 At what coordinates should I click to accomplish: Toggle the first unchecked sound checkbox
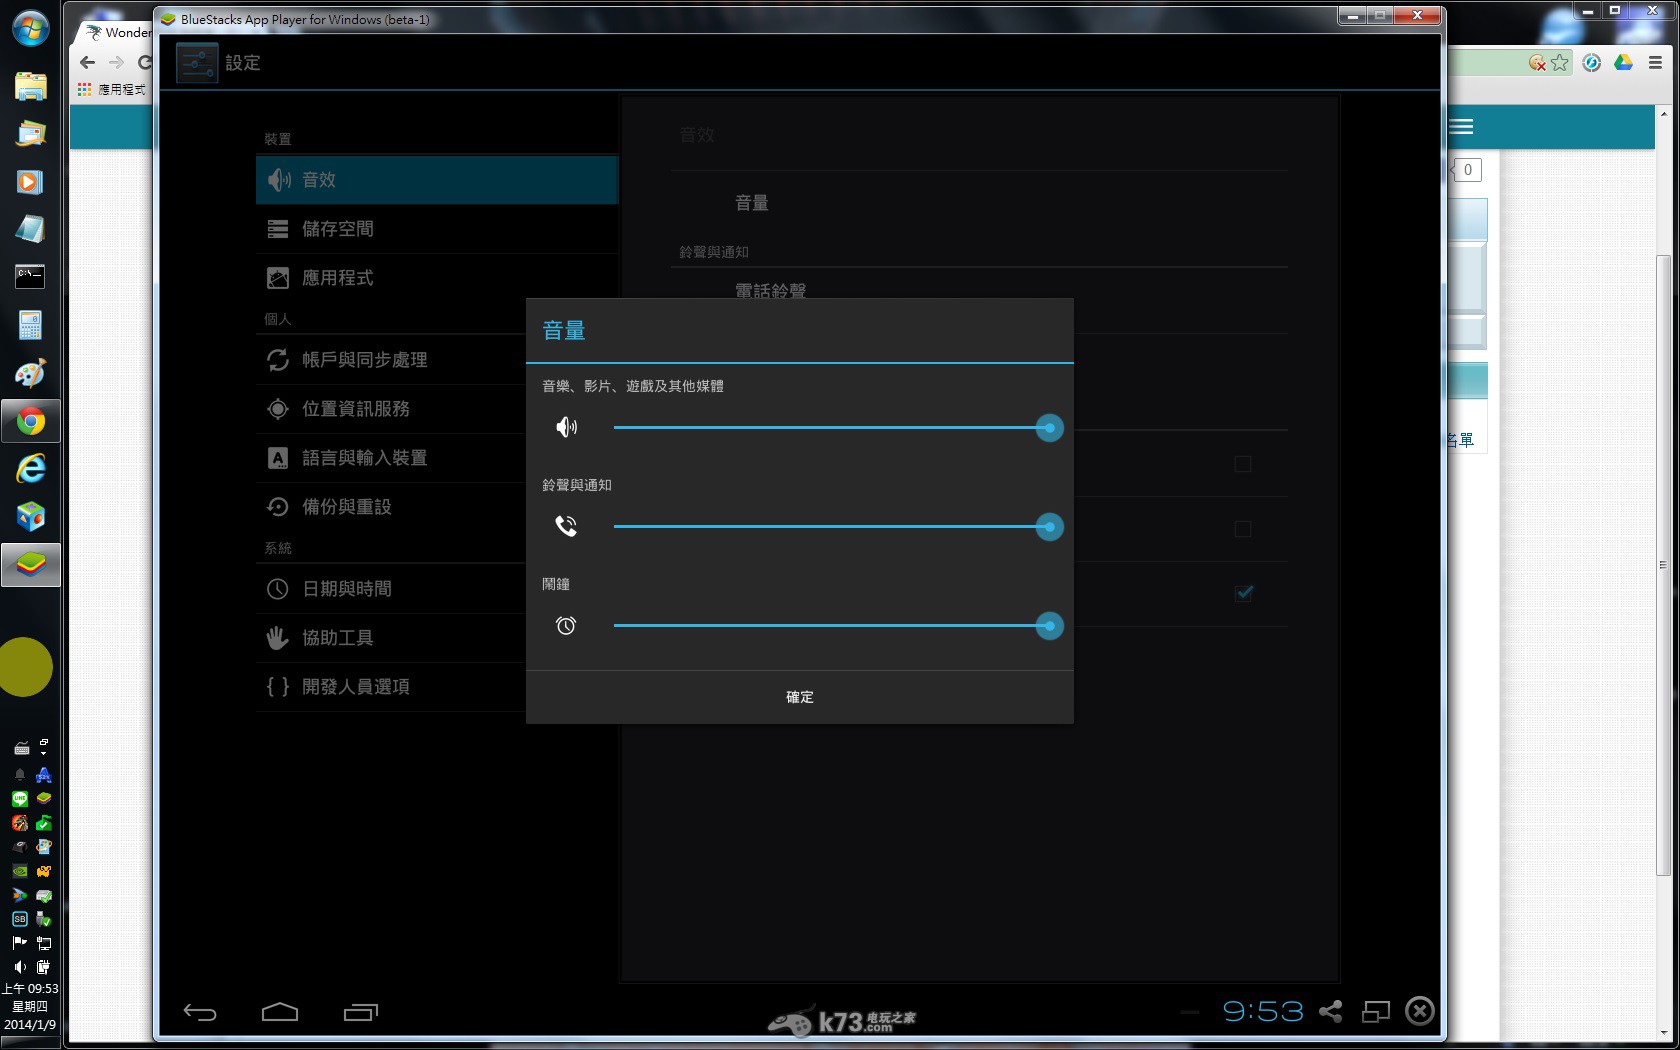[x=1243, y=464]
